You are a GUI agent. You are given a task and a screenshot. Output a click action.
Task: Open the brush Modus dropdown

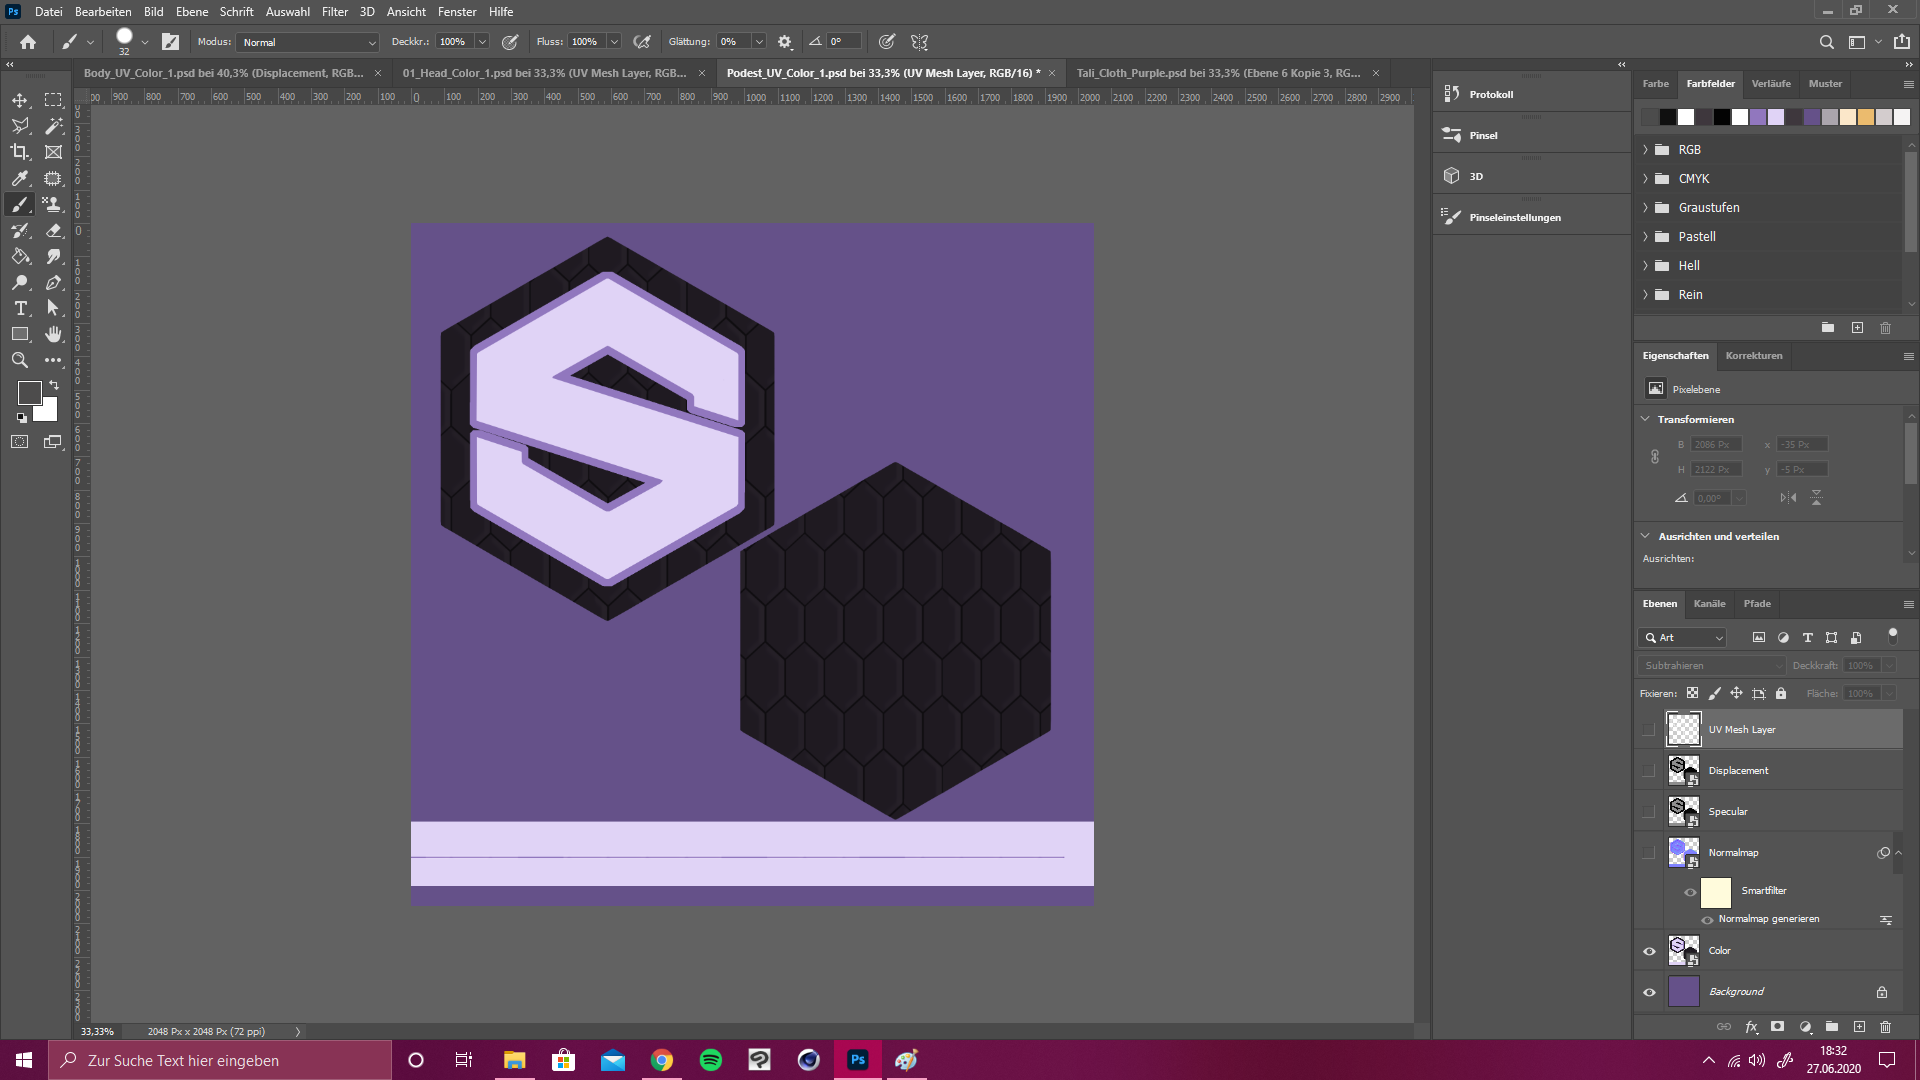(x=308, y=42)
